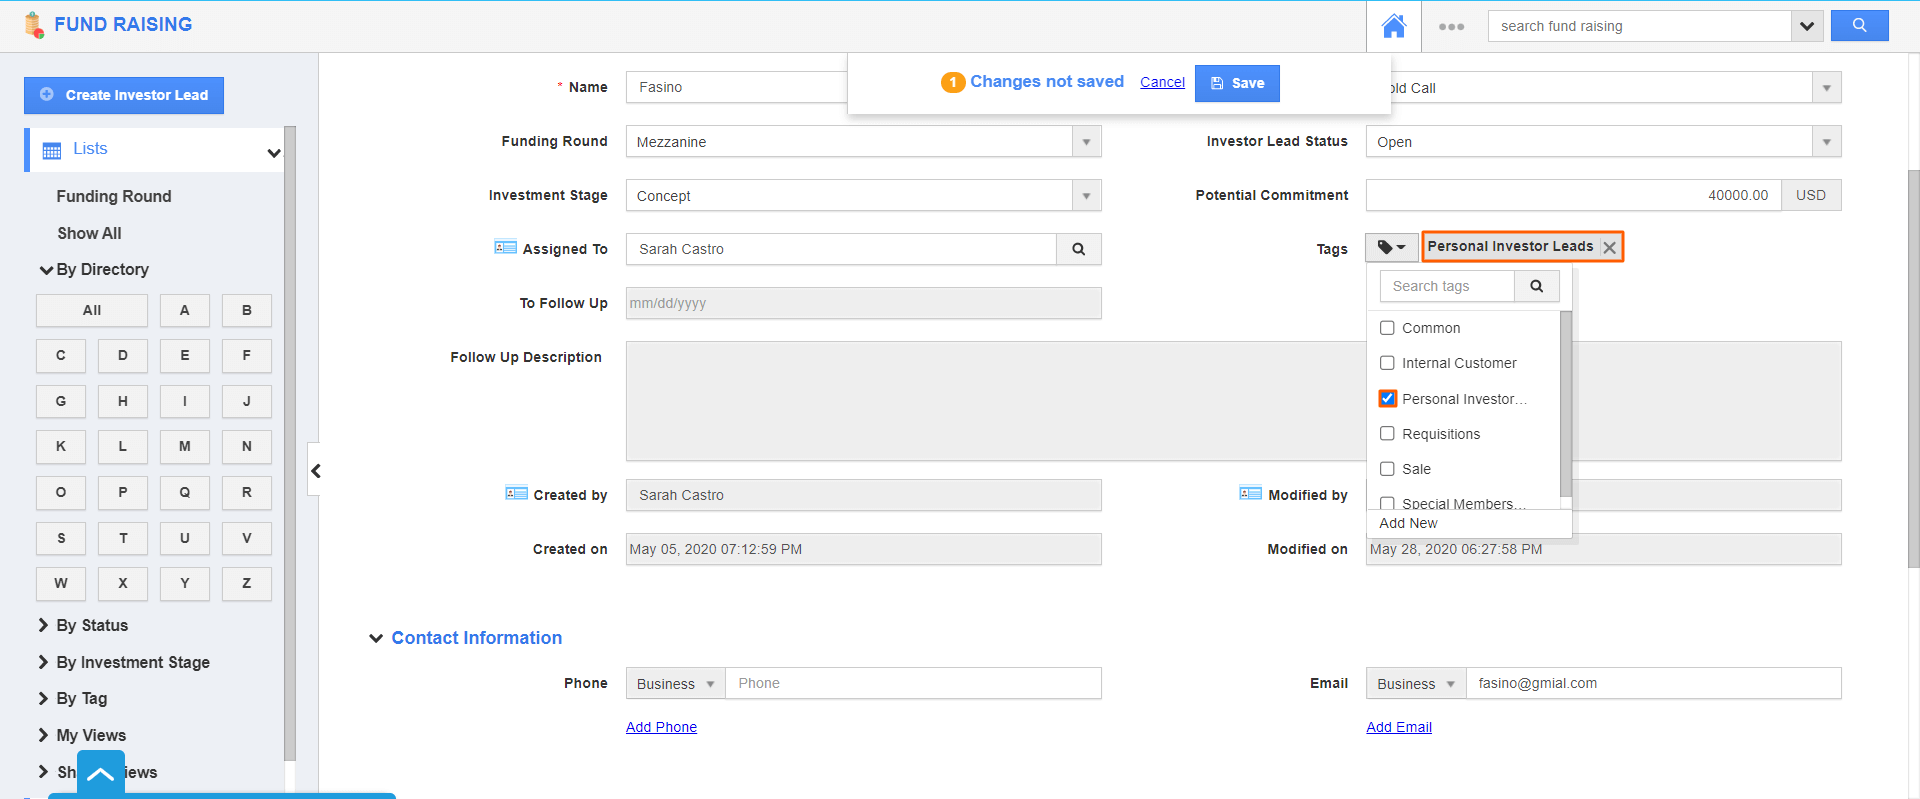Remove the Personal Investor Leads tag

coord(1609,248)
